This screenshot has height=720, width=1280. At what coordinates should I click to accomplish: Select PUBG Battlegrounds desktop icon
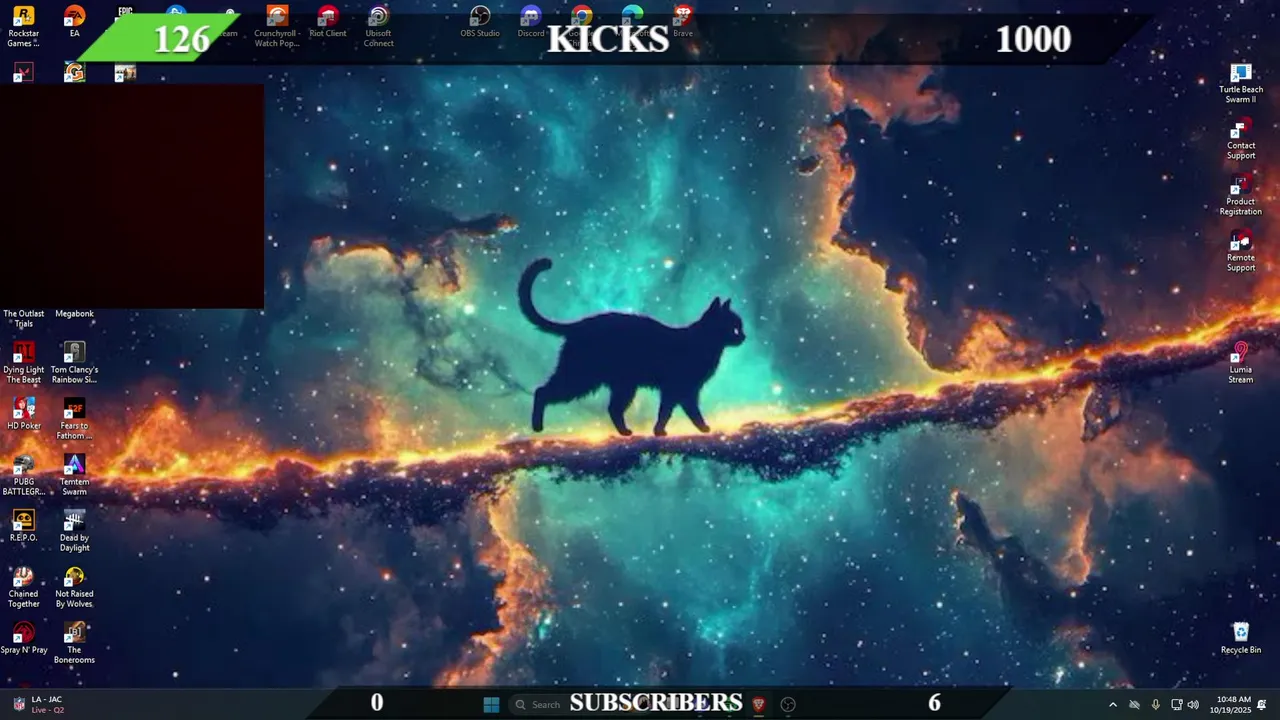point(23,475)
